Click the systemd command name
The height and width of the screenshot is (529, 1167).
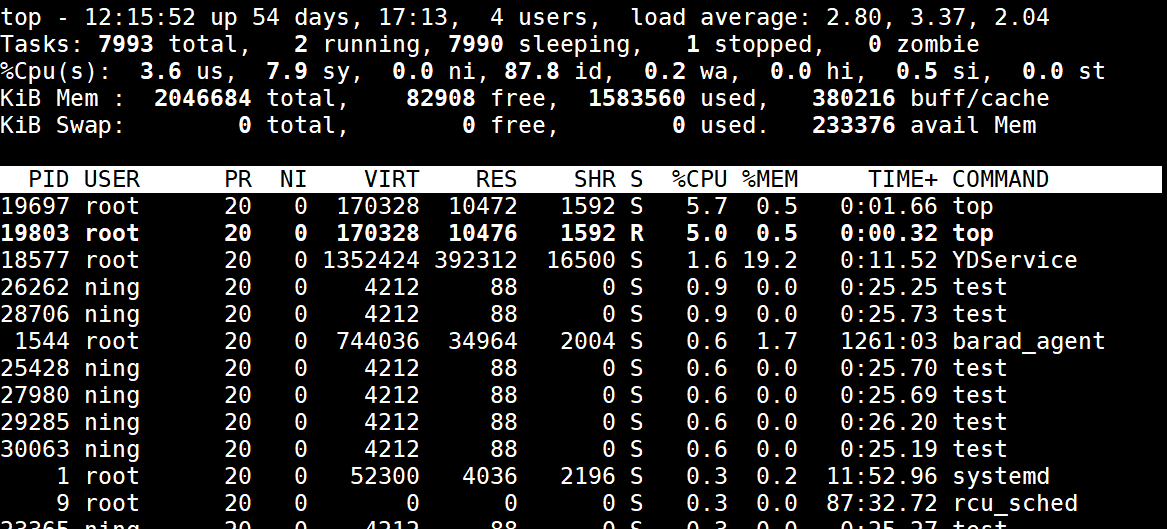coord(1000,476)
